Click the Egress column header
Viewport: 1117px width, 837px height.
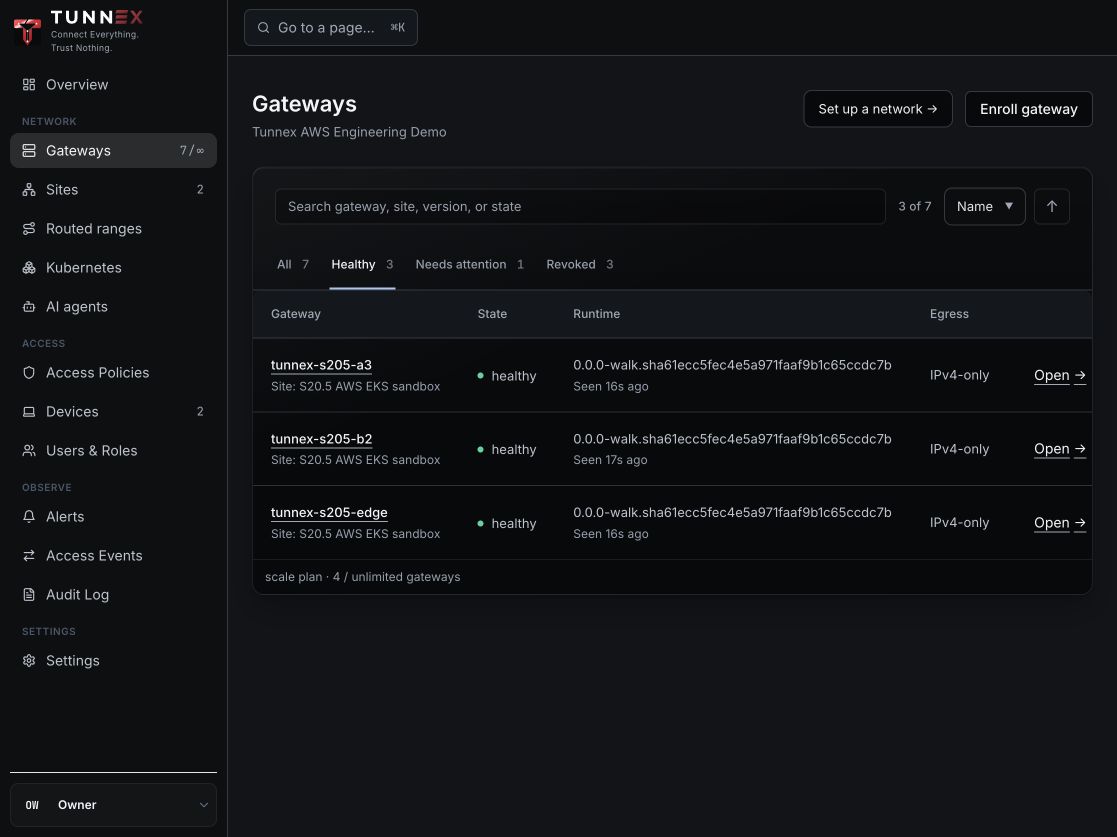pyautogui.click(x=949, y=314)
